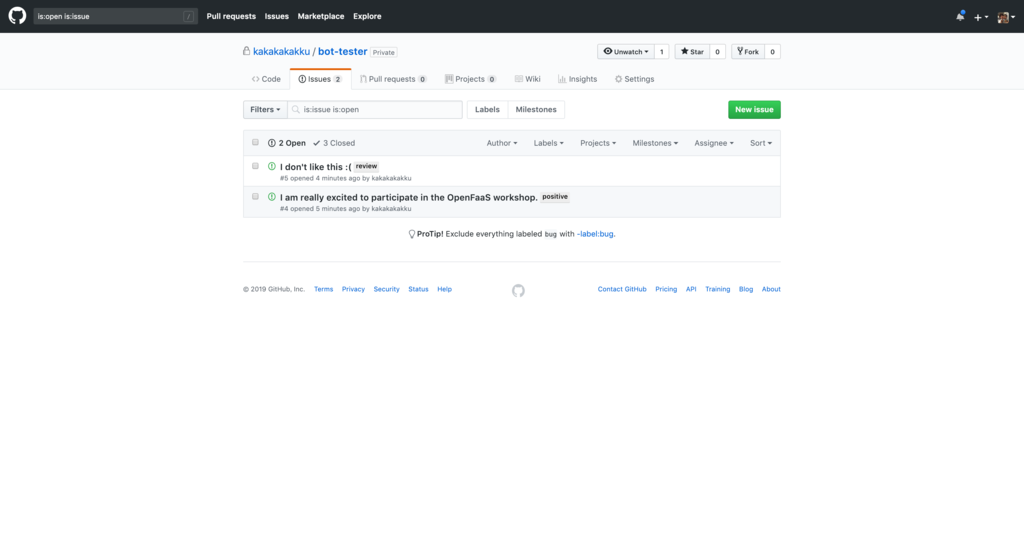Open the Help footer link
The height and width of the screenshot is (559, 1024).
click(x=444, y=289)
